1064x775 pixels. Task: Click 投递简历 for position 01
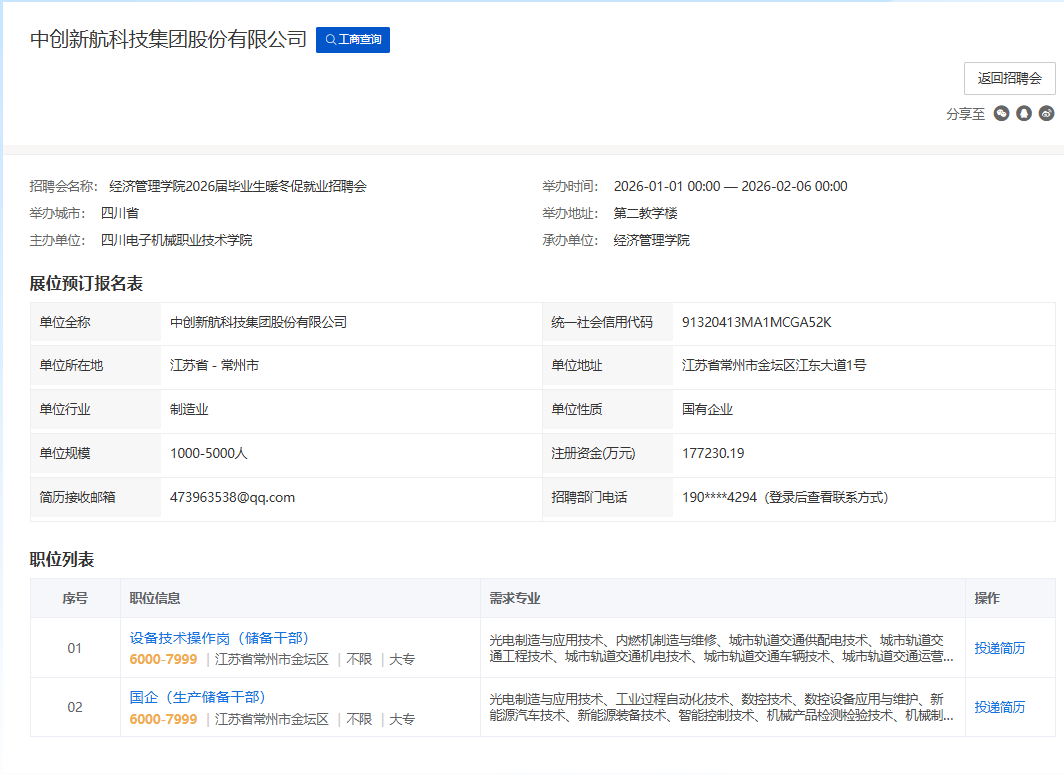1000,648
